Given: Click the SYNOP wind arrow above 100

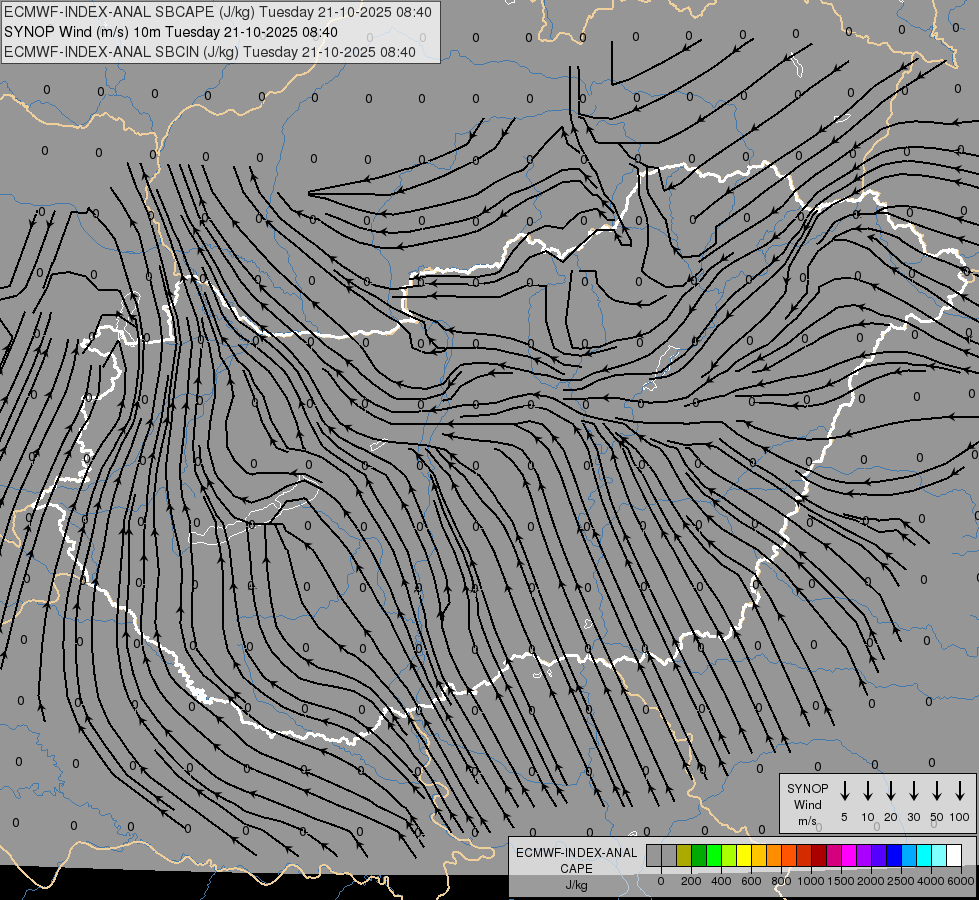Looking at the screenshot, I should 960,791.
